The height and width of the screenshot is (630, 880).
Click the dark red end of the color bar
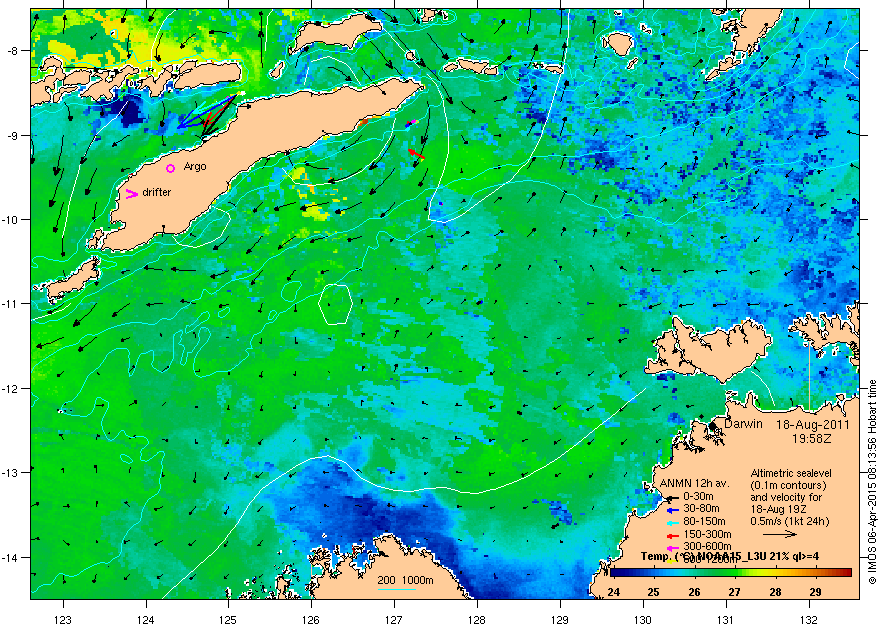tap(847, 573)
